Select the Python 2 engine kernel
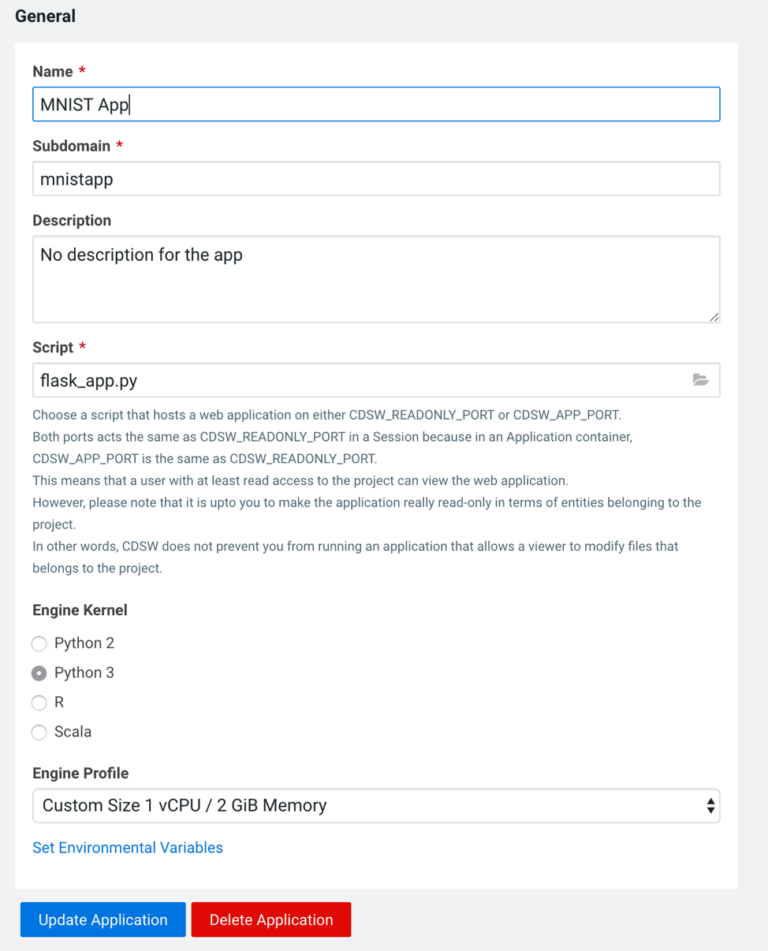Screen dimensions: 768x951 coord(38,643)
